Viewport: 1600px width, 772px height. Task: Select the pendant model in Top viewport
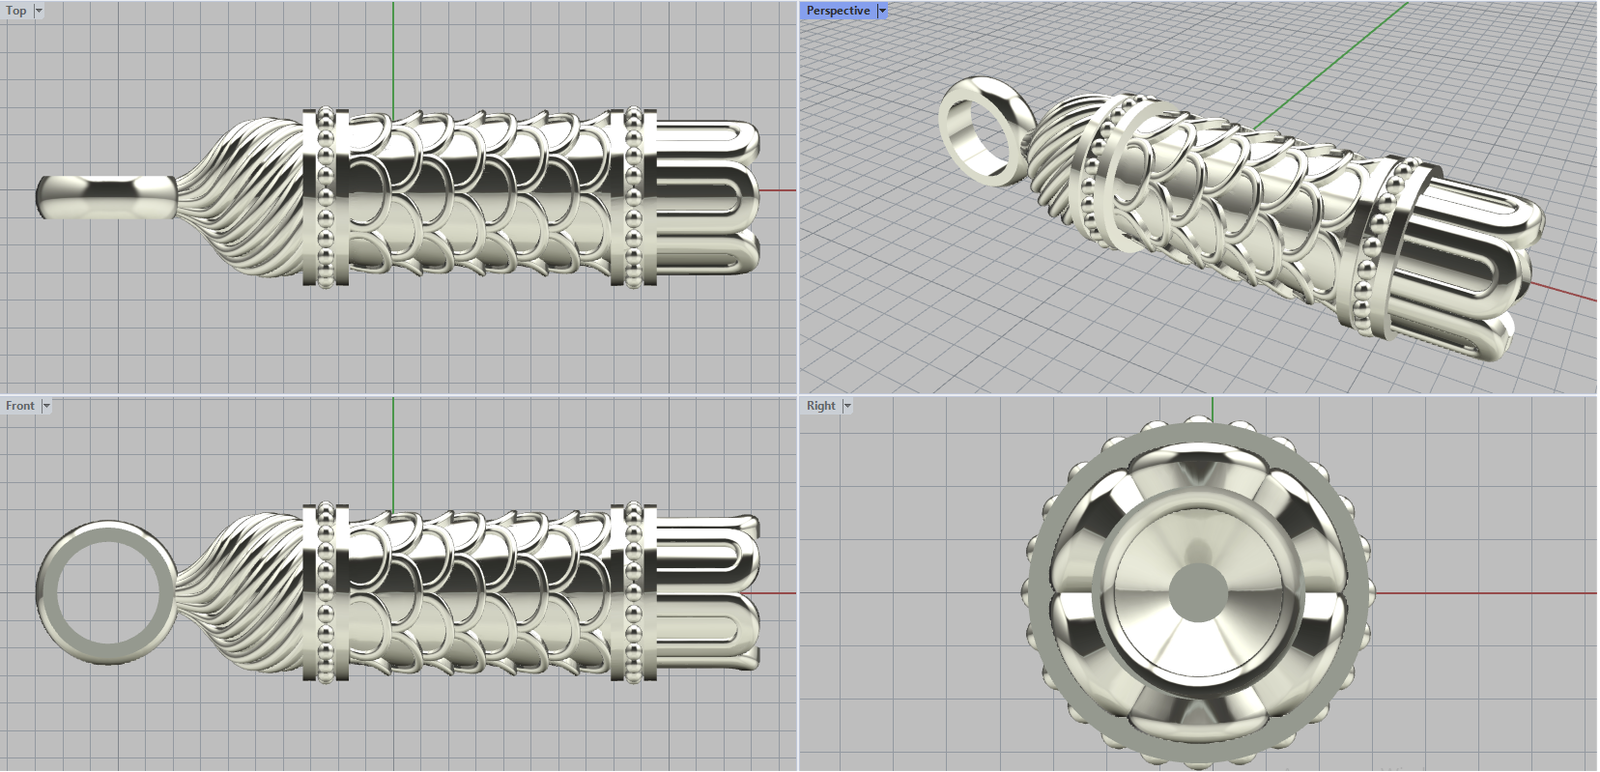pyautogui.click(x=398, y=198)
